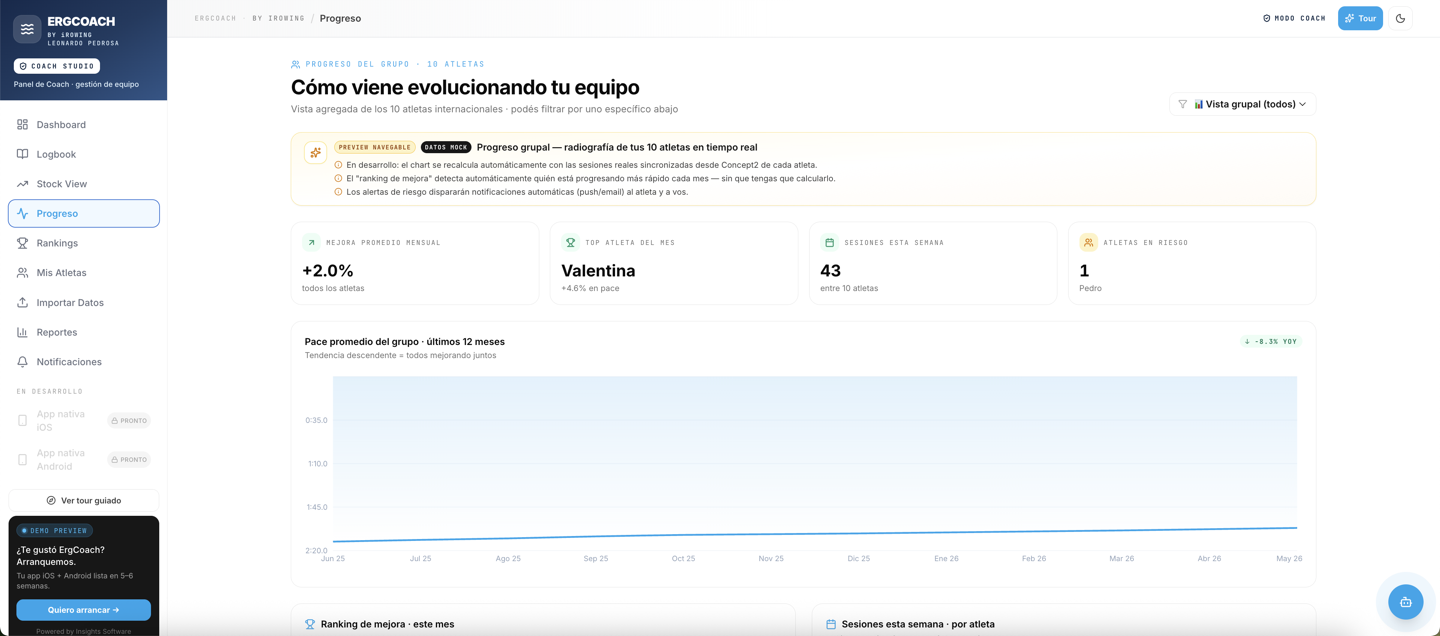Click the Sesiones Esta Semana calendar icon
1440x636 pixels.
829,242
